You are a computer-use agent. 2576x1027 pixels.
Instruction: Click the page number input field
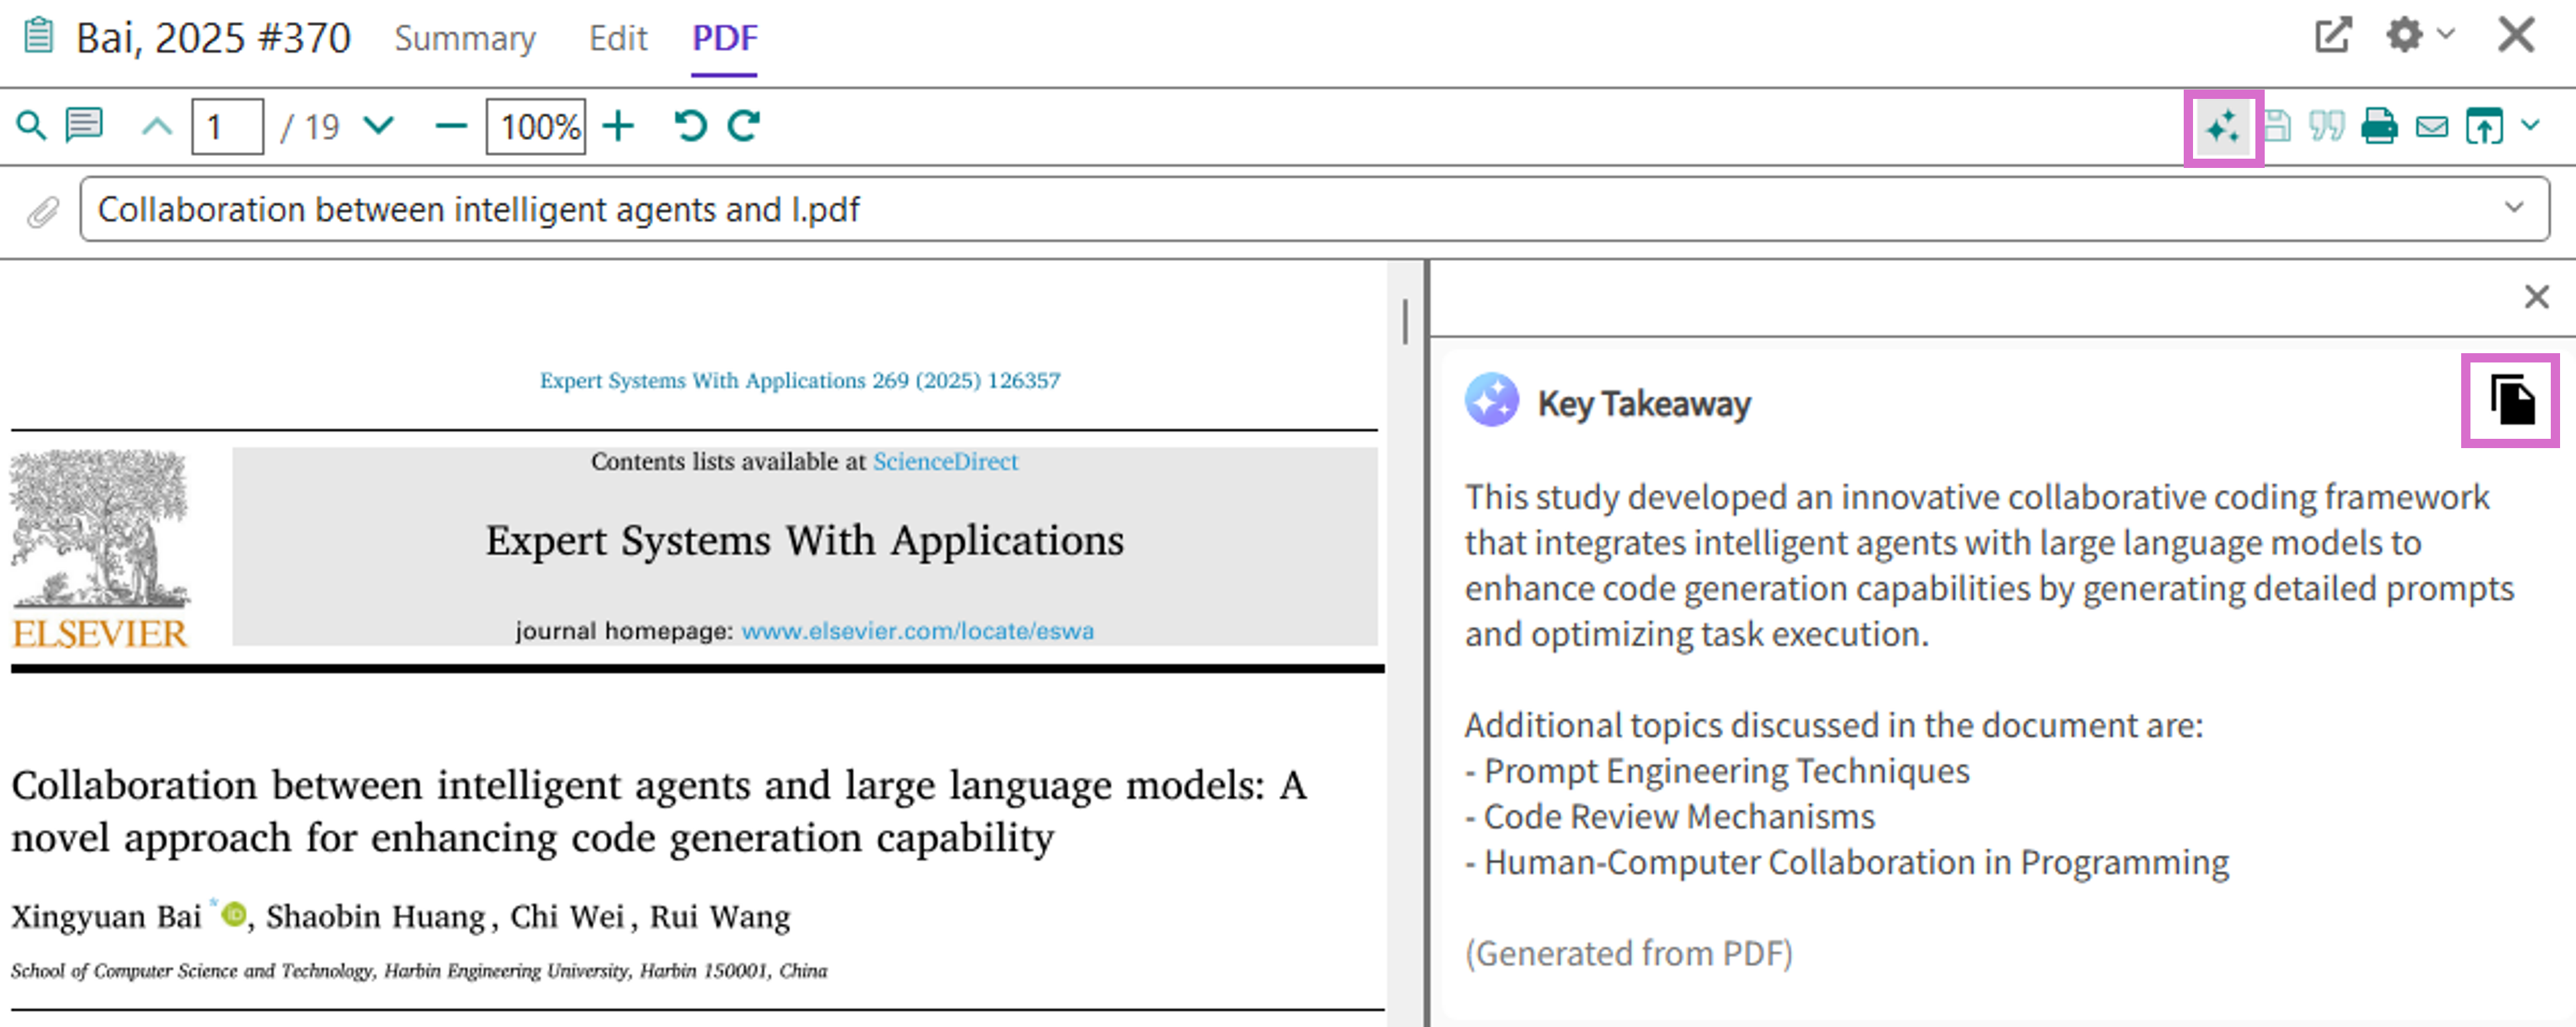pos(228,127)
